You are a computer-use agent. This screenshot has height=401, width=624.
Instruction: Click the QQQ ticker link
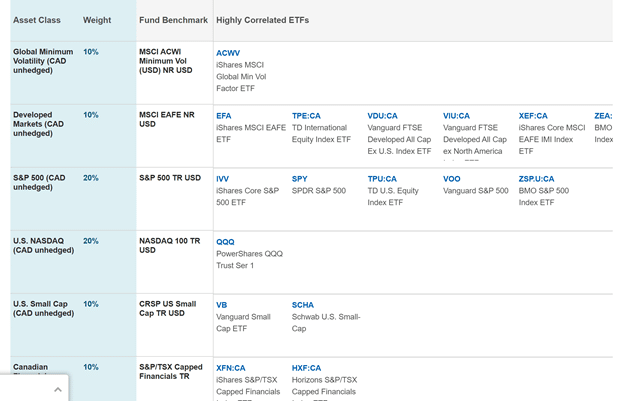tap(225, 242)
